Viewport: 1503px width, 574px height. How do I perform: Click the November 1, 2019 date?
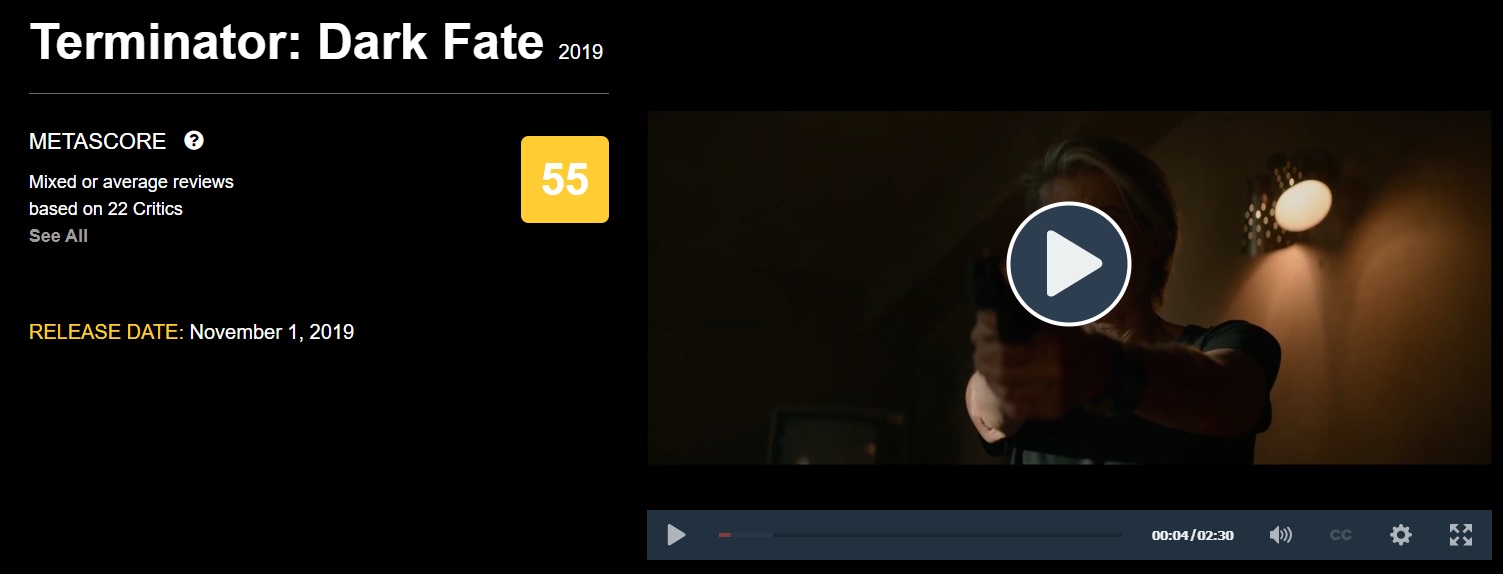(272, 332)
